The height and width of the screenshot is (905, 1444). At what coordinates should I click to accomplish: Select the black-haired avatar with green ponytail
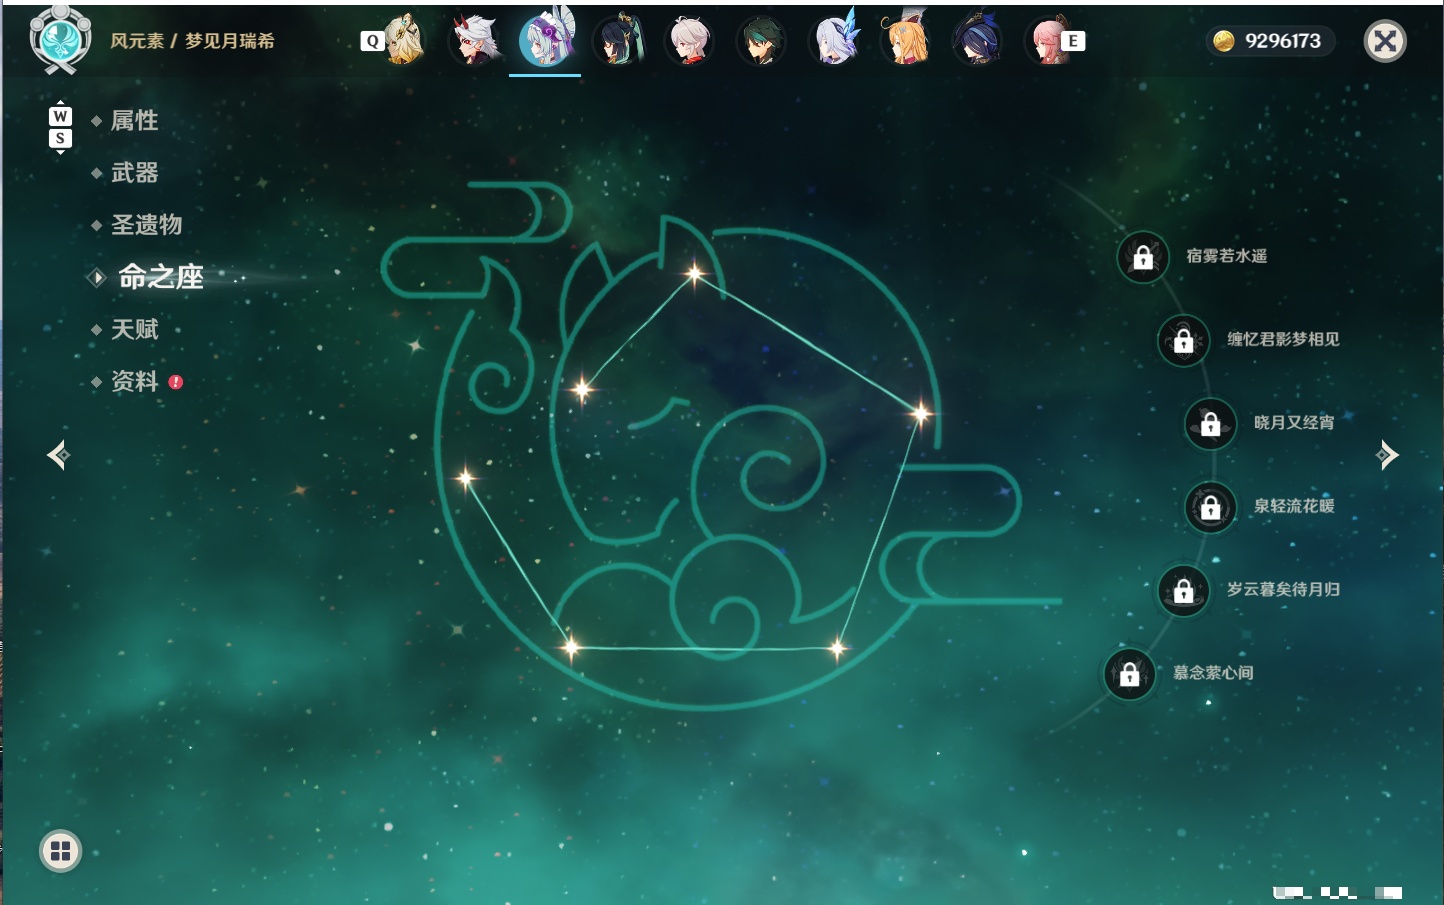point(618,40)
